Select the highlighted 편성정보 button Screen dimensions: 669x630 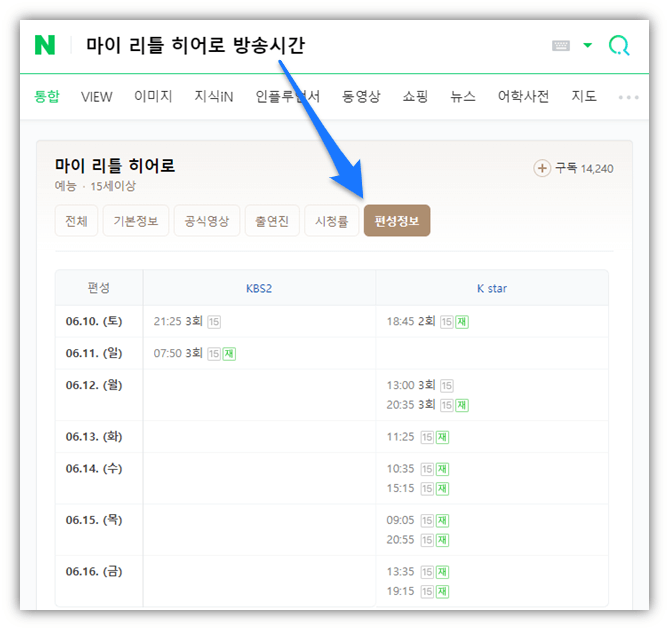point(397,221)
